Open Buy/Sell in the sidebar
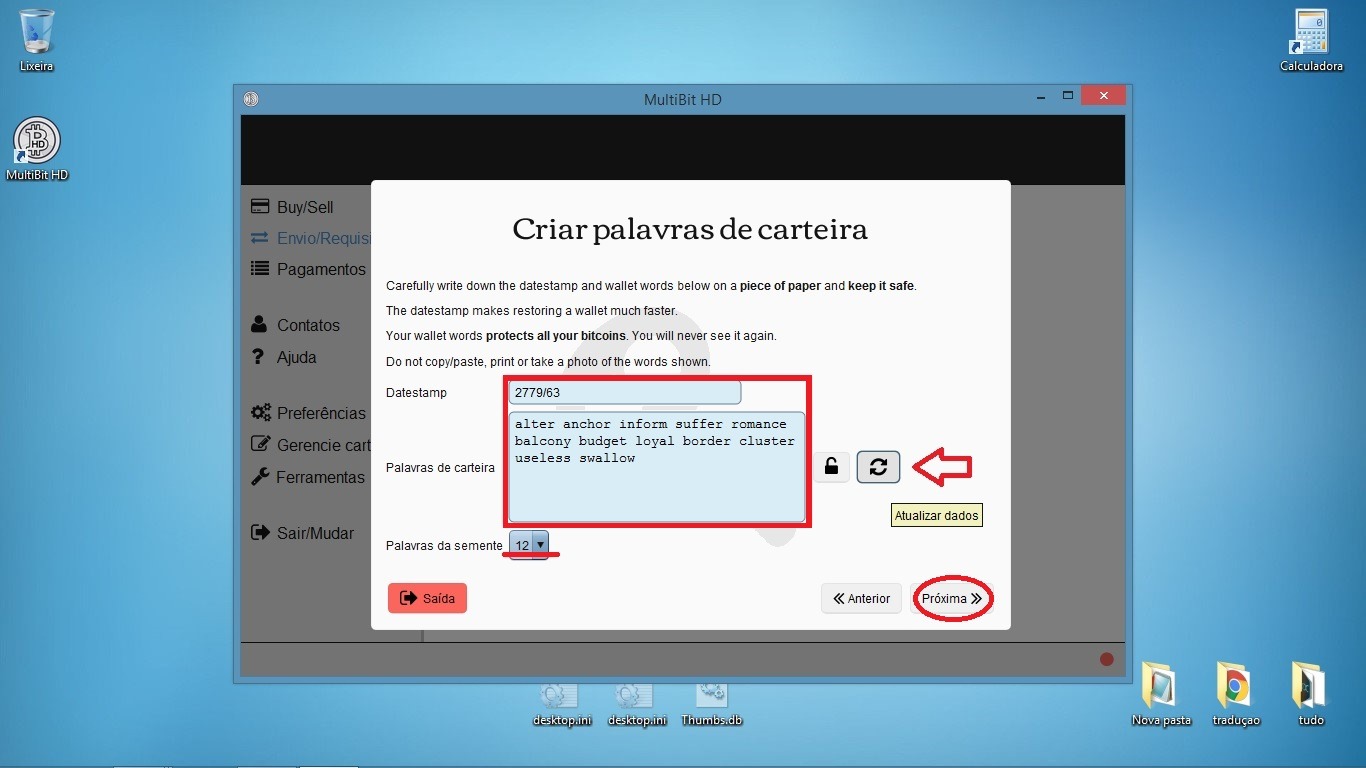This screenshot has width=1366, height=768. pos(305,207)
